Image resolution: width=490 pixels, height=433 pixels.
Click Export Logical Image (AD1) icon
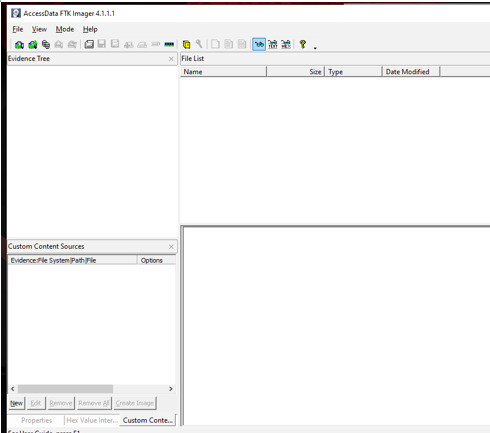(x=115, y=44)
